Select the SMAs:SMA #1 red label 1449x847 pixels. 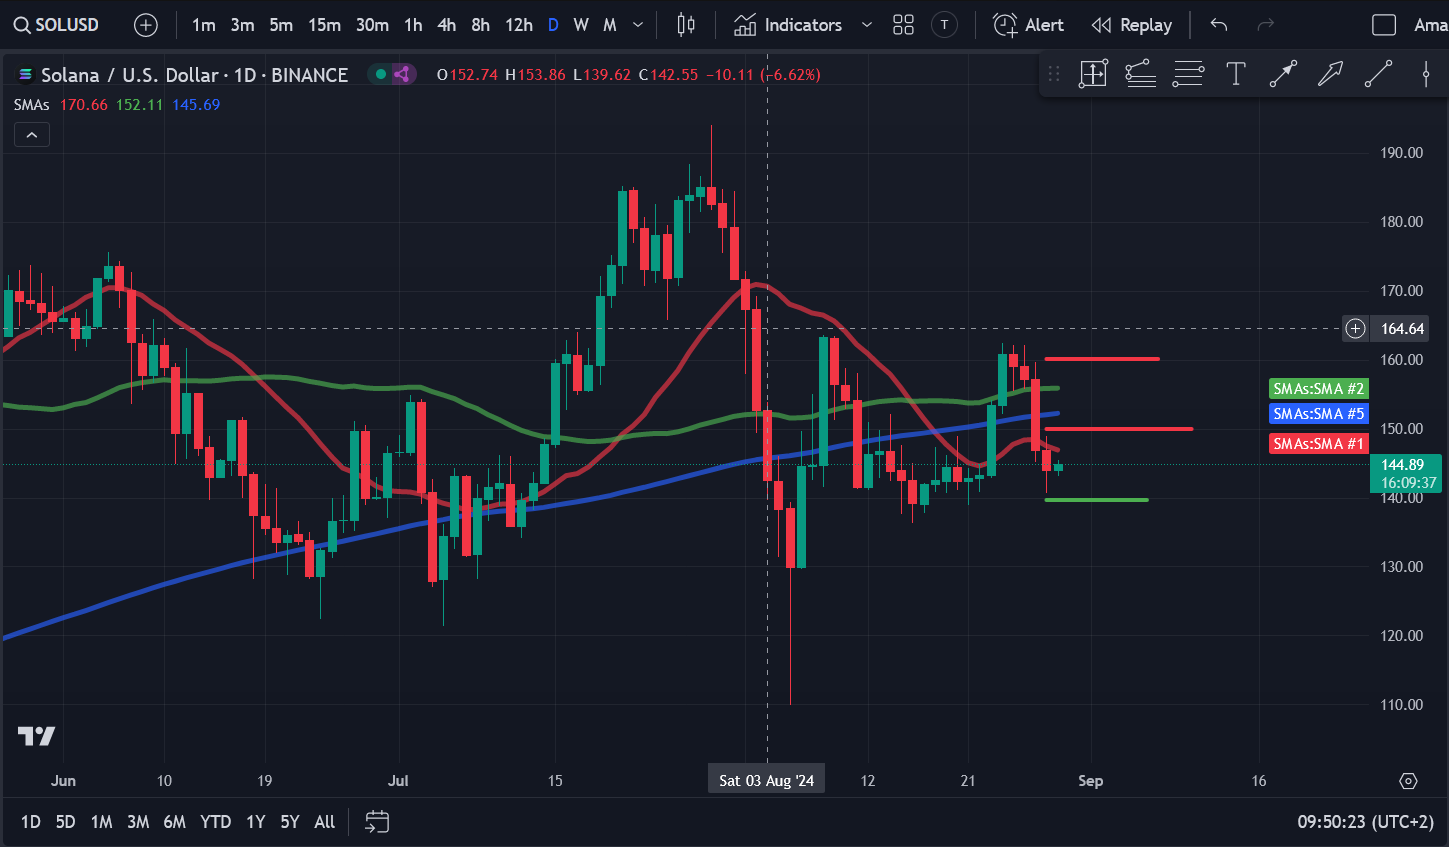point(1319,443)
